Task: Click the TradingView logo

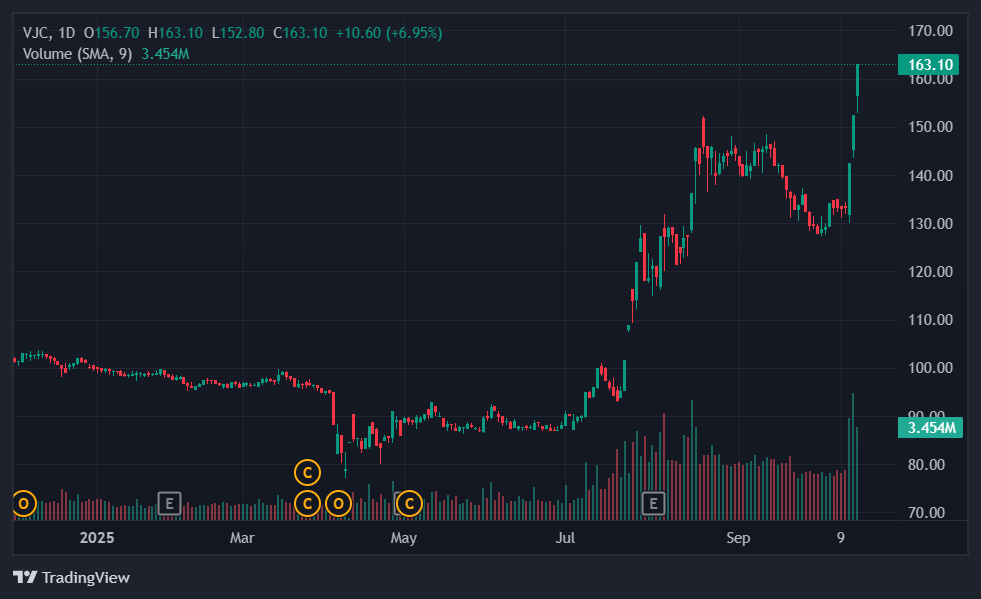Action: pos(72,577)
